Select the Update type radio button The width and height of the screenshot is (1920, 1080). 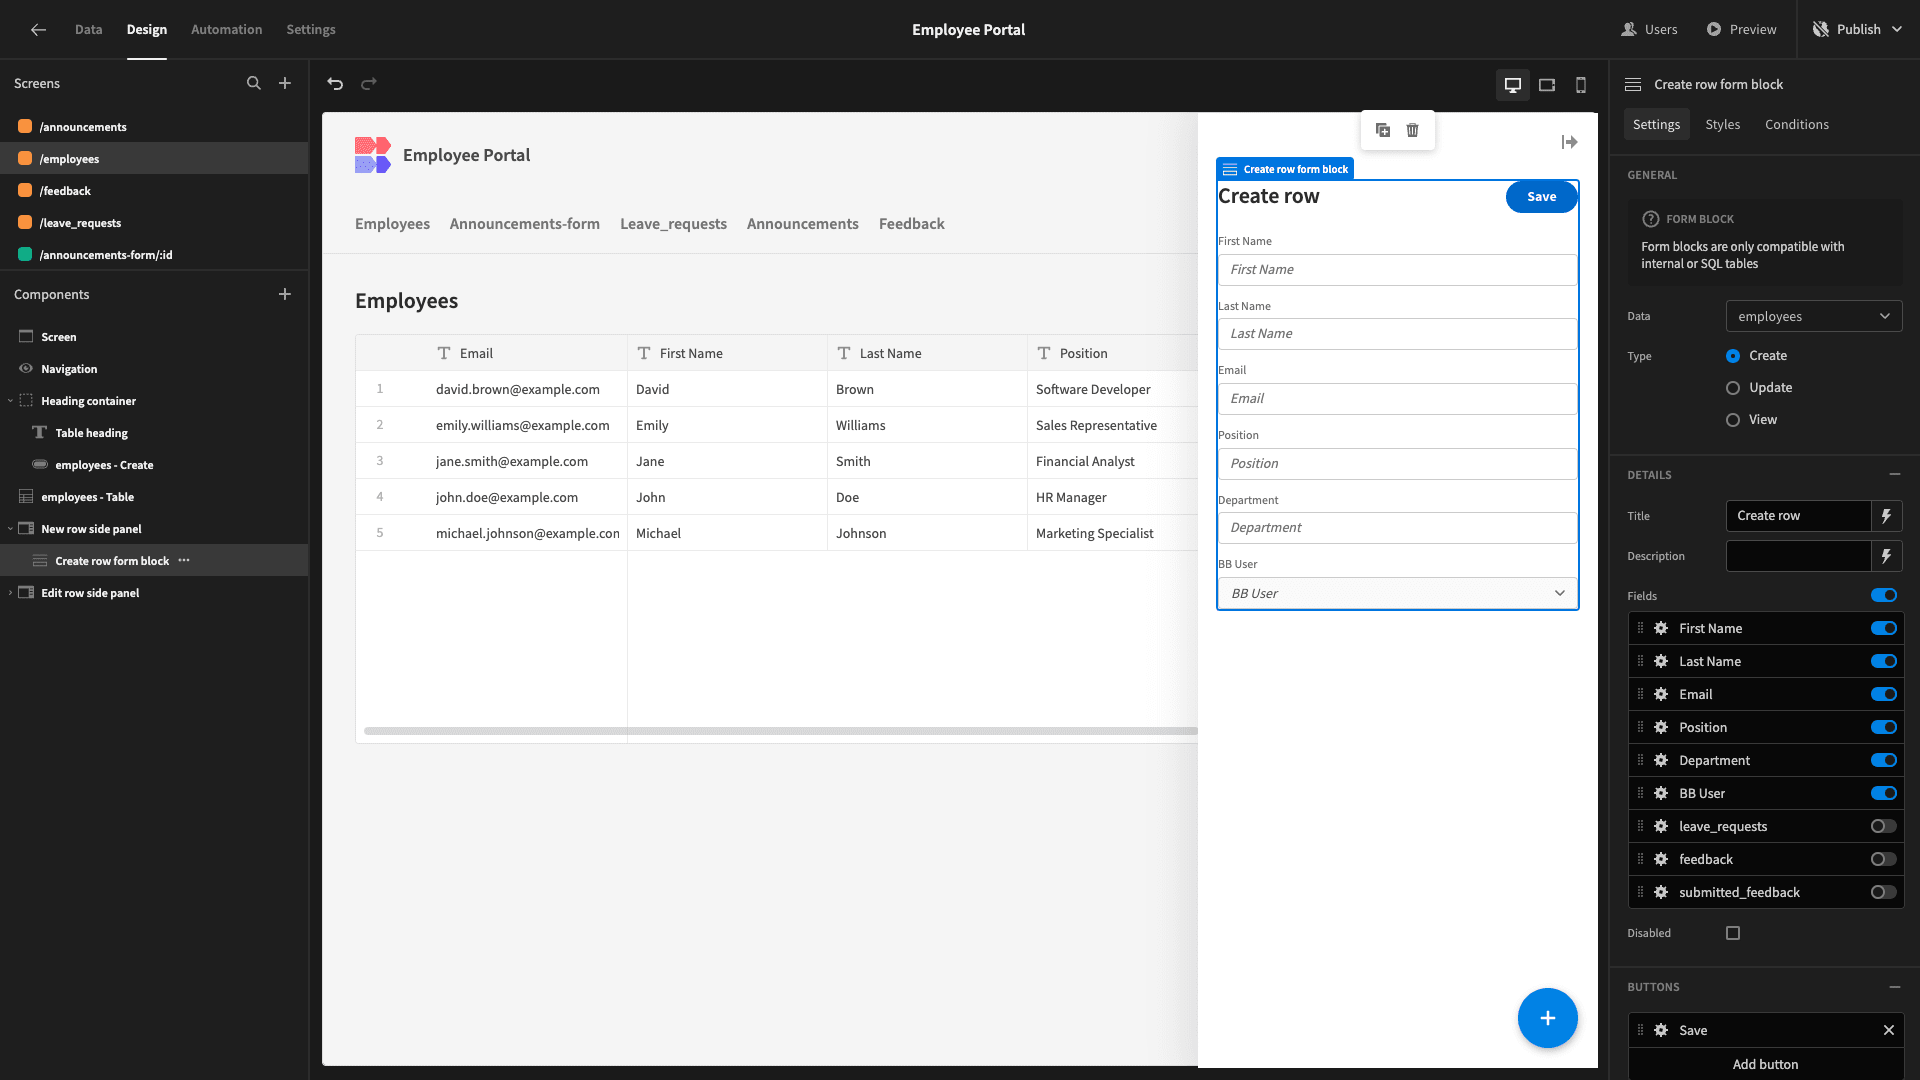point(1733,388)
